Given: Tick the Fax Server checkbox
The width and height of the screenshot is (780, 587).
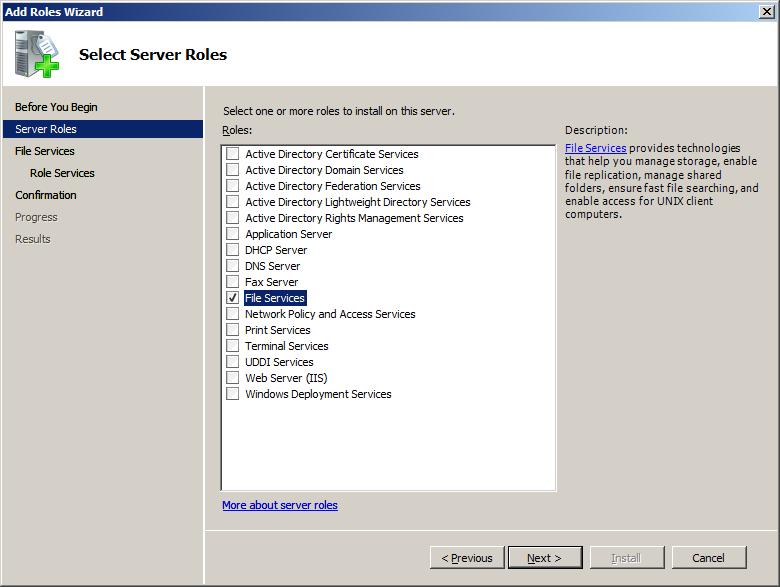Looking at the screenshot, I should click(232, 282).
